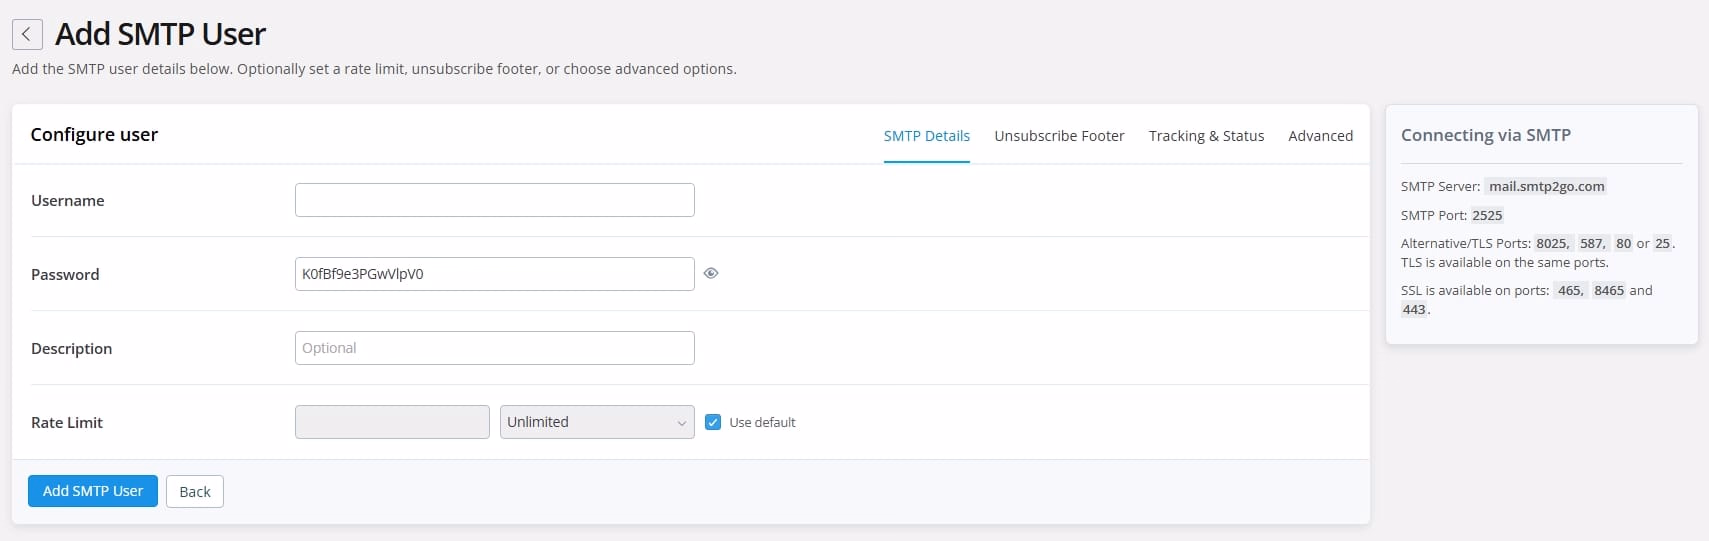Click the optional Description field

[x=494, y=348]
